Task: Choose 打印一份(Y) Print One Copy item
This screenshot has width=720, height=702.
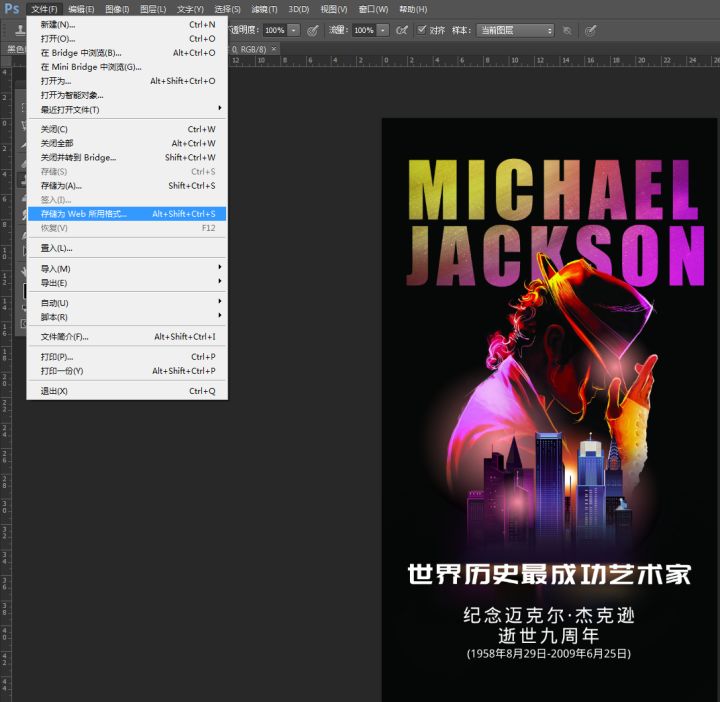Action: point(127,371)
